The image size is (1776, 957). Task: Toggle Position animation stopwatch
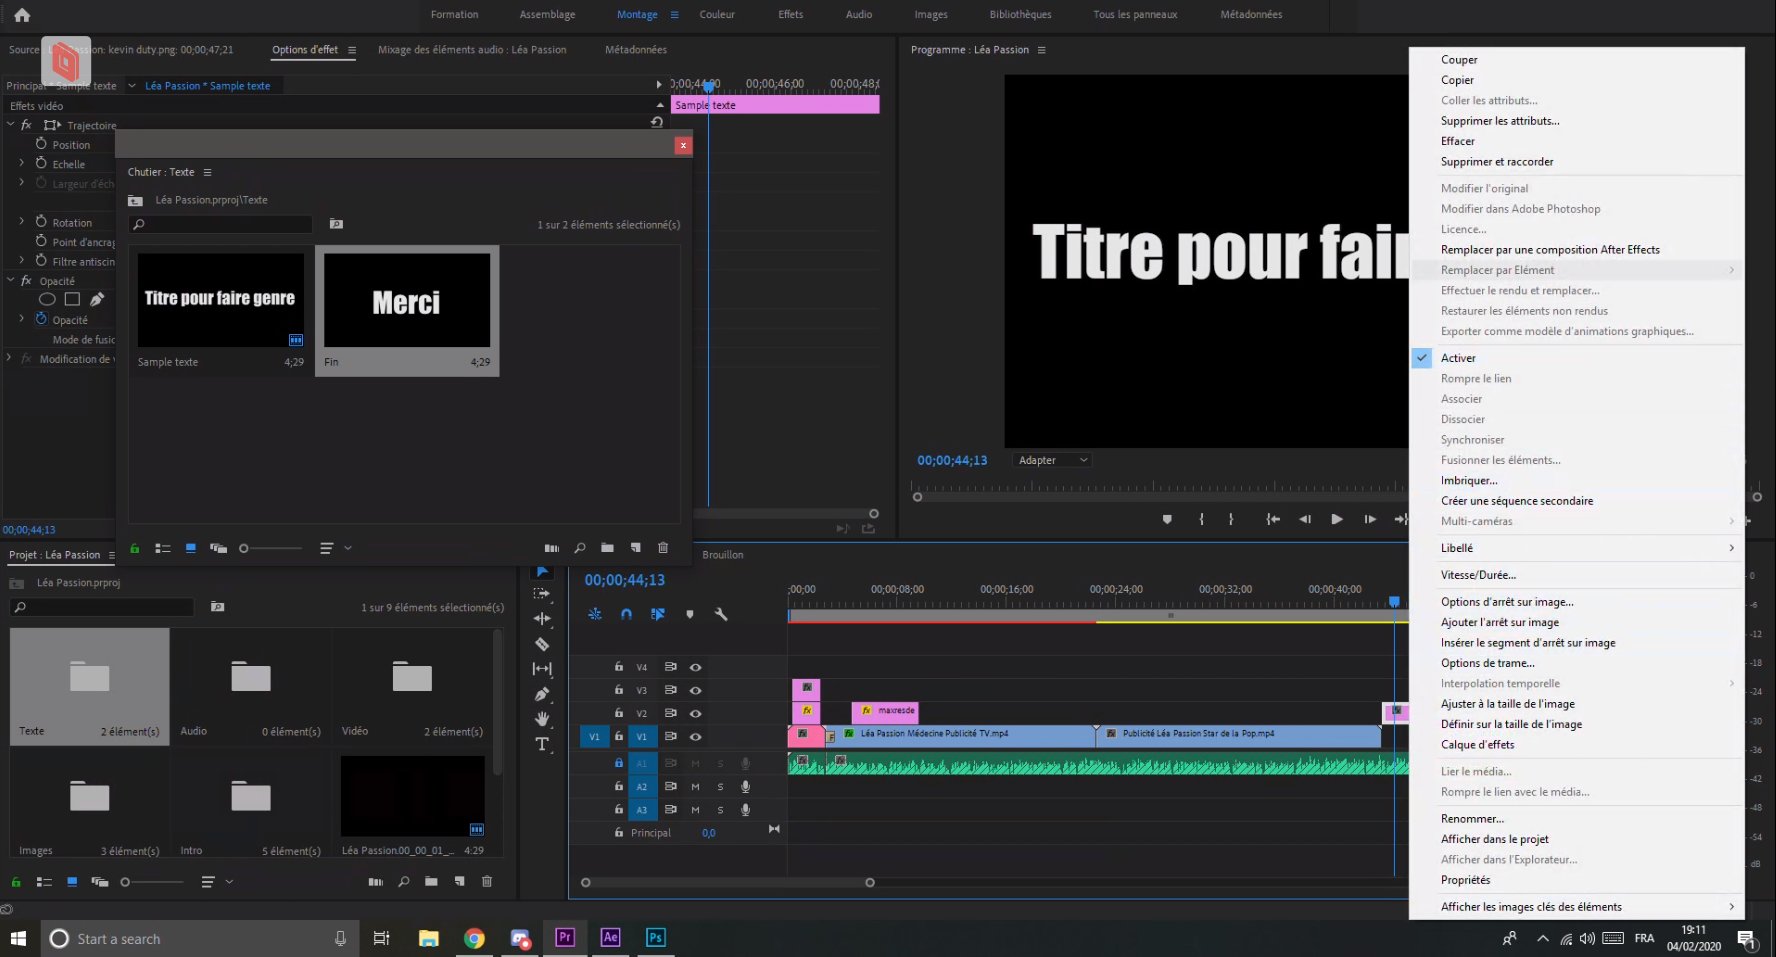41,144
